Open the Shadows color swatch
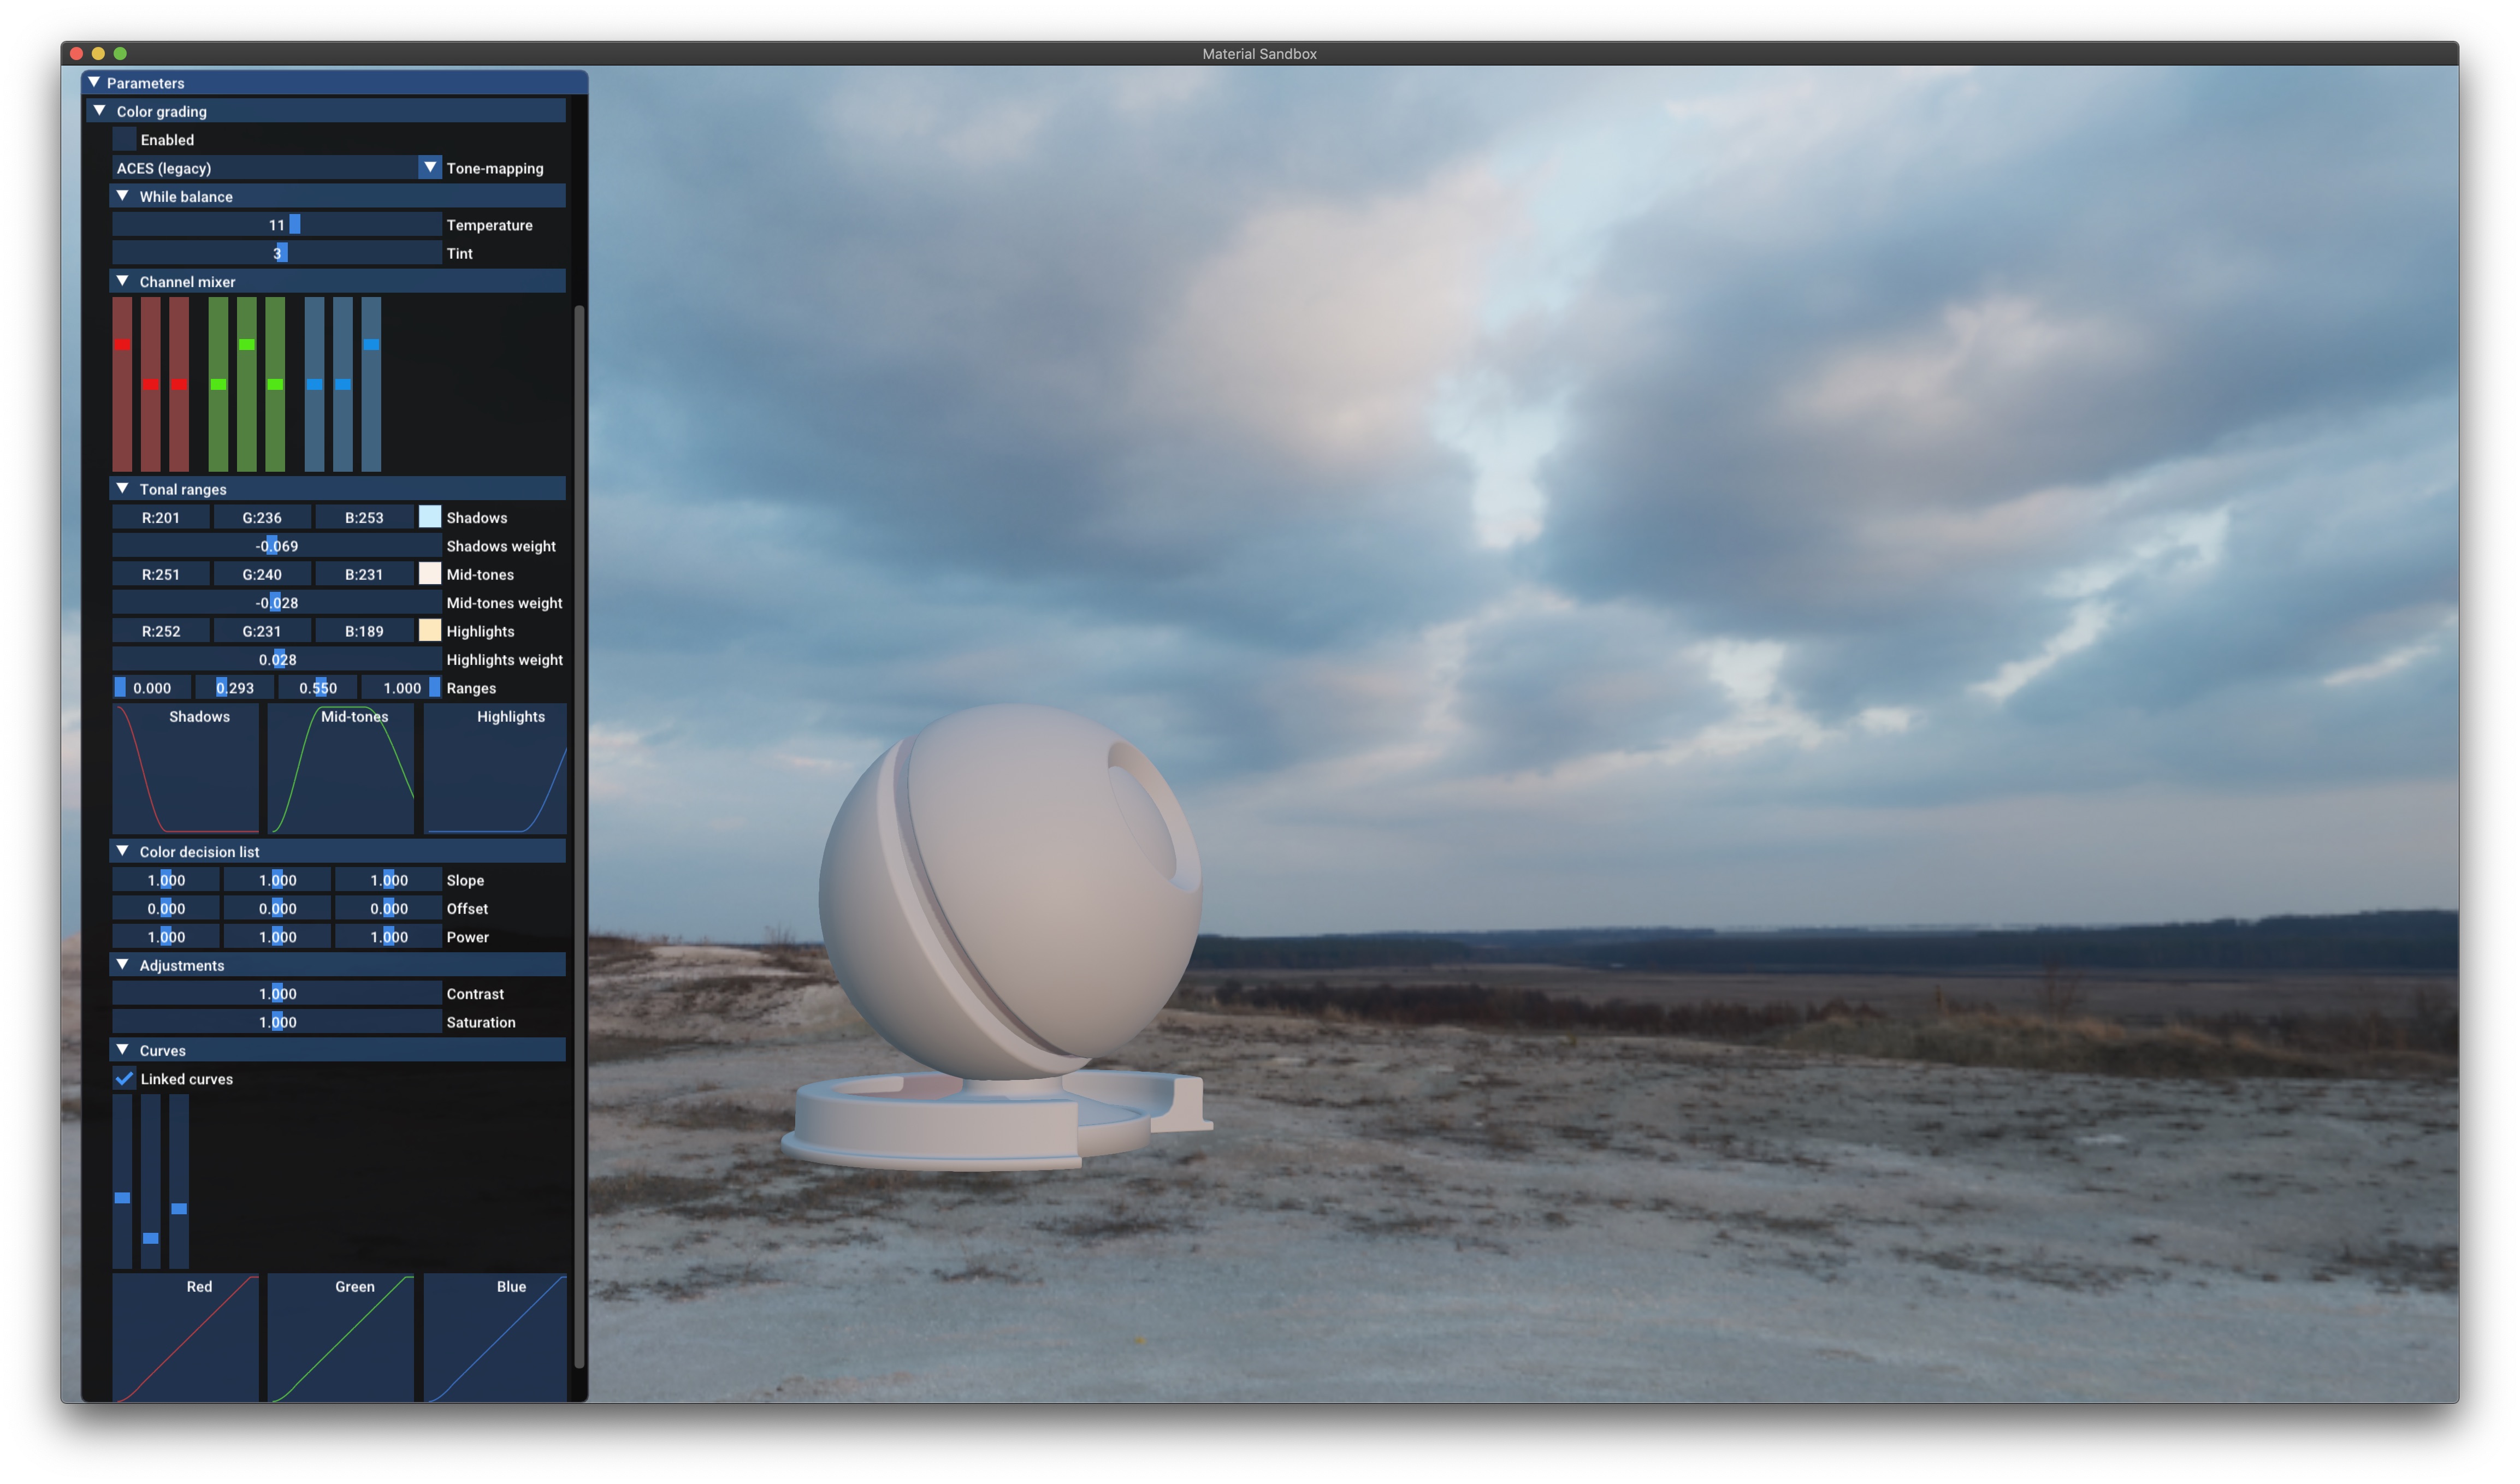The height and width of the screenshot is (1484, 2520). [430, 517]
